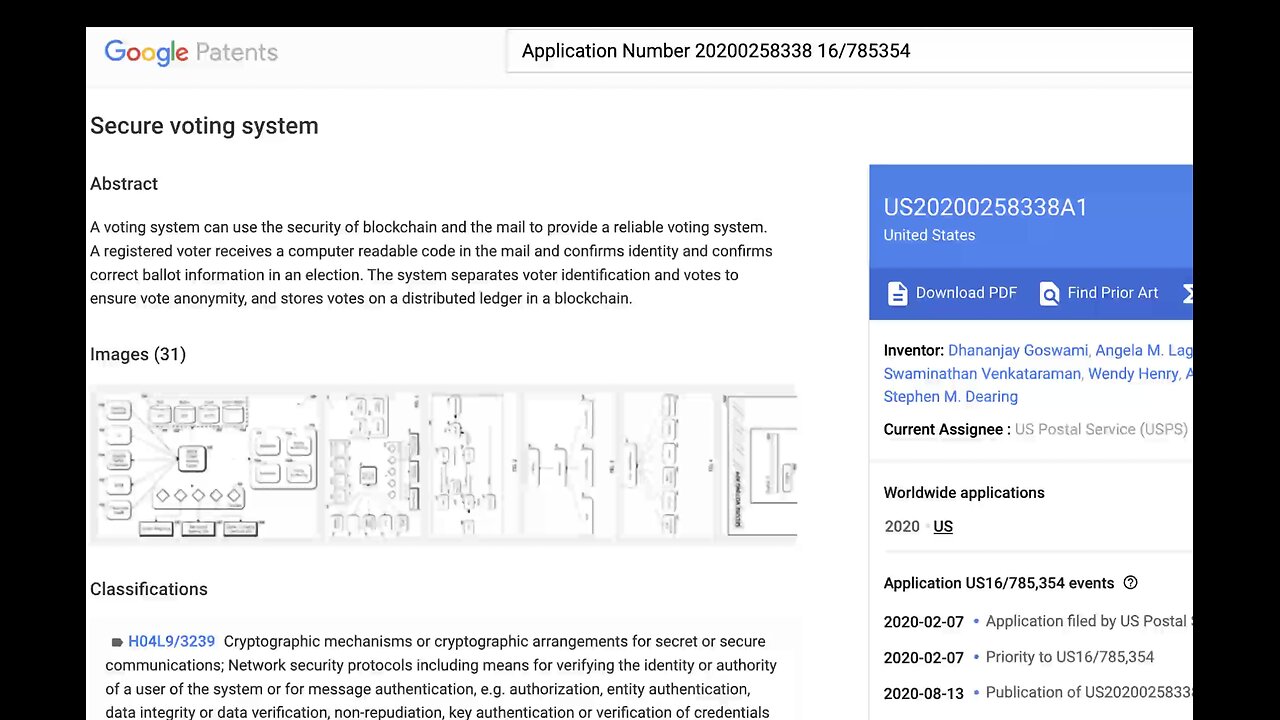
Task: Click the Secure voting system title
Action: tap(204, 126)
